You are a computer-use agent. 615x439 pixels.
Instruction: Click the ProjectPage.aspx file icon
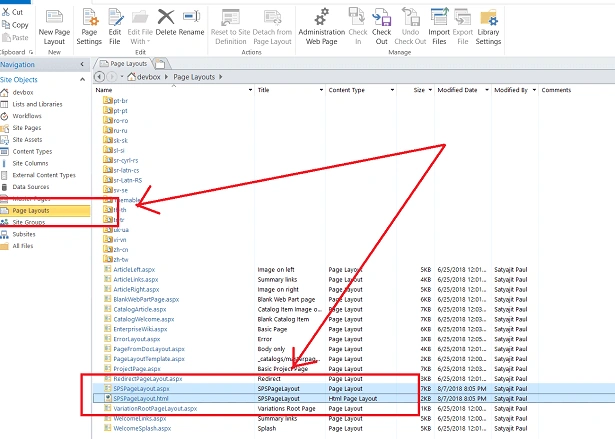(x=108, y=368)
